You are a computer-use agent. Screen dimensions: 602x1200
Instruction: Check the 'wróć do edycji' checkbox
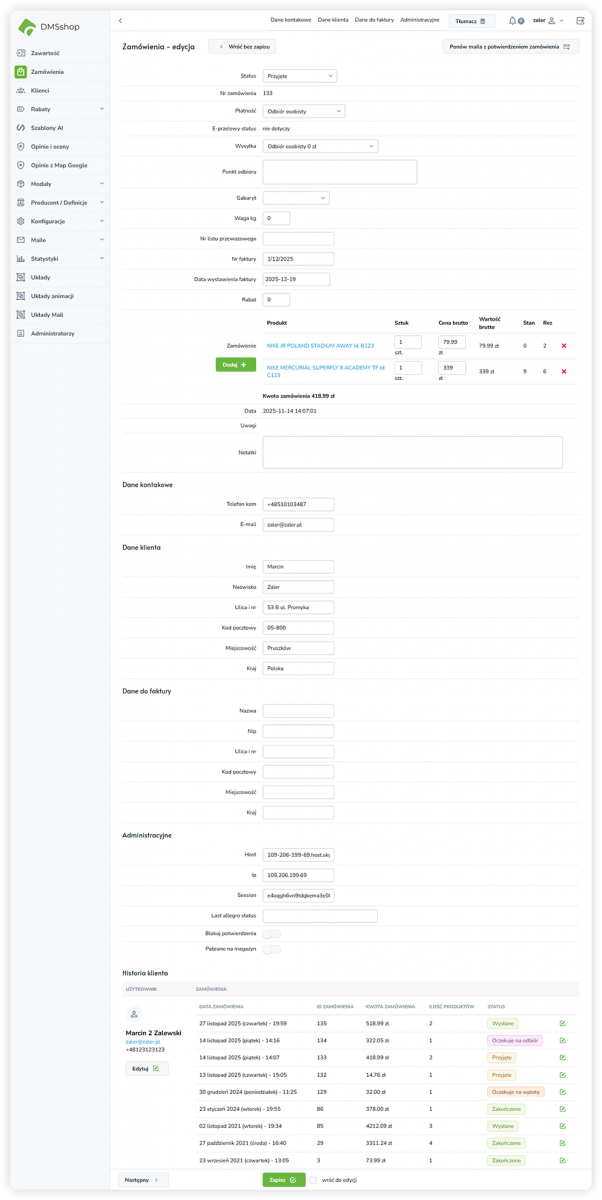(313, 1180)
